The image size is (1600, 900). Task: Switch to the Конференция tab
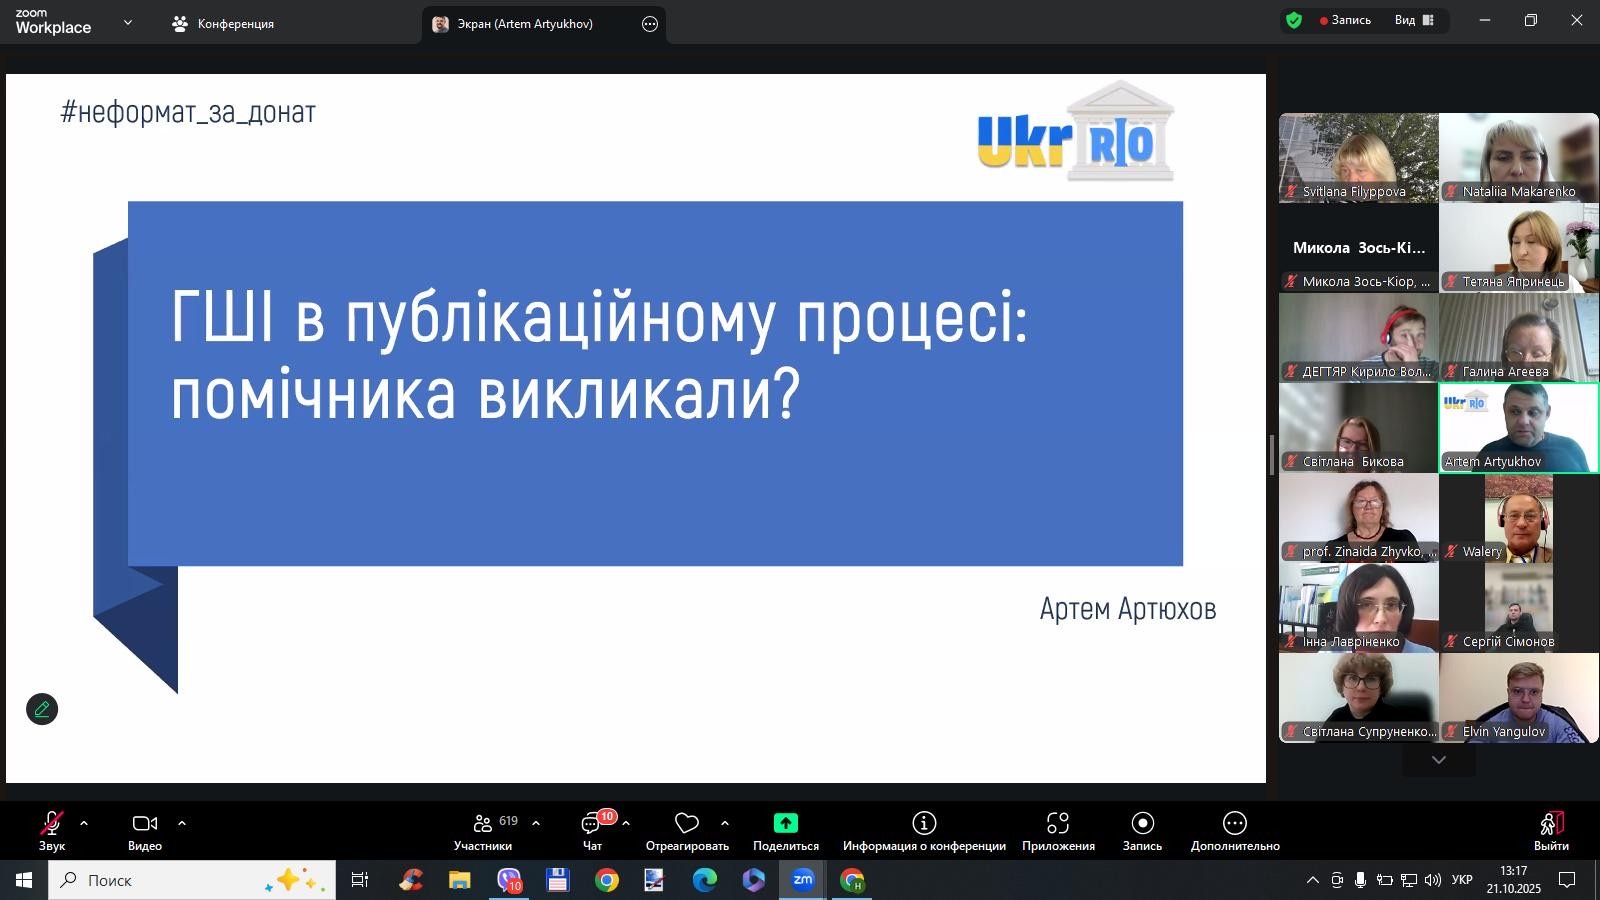tap(223, 24)
